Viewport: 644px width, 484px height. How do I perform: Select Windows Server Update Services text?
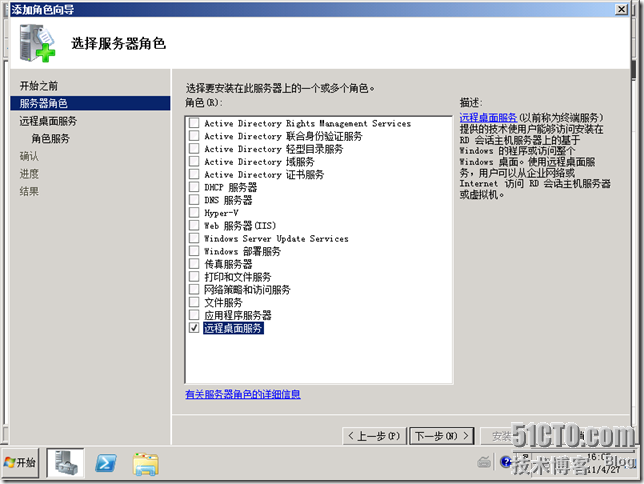pyautogui.click(x=276, y=238)
